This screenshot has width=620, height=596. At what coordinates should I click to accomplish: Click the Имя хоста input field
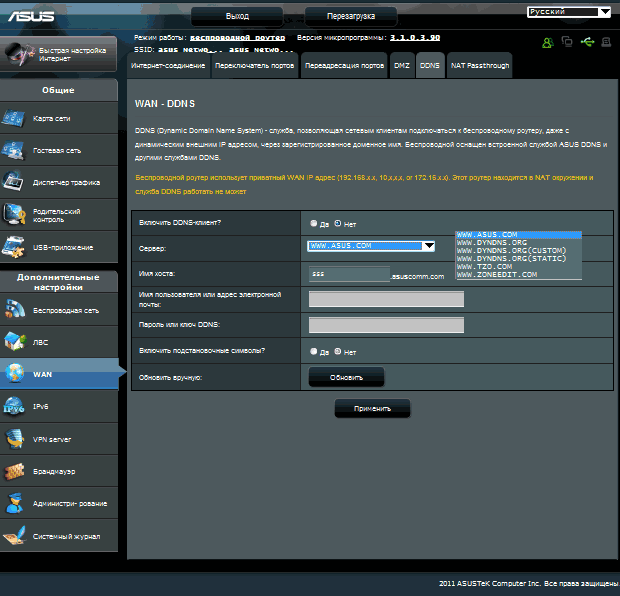tap(349, 274)
